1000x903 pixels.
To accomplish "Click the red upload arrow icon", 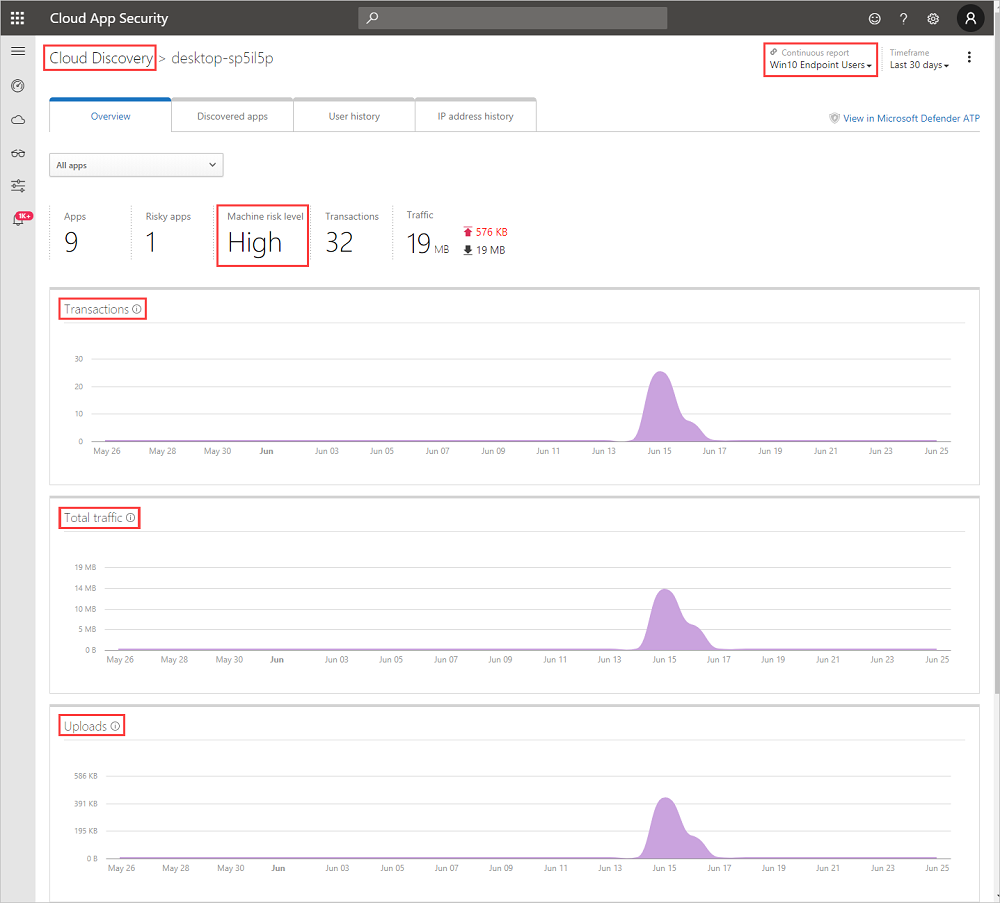I will pos(467,231).
